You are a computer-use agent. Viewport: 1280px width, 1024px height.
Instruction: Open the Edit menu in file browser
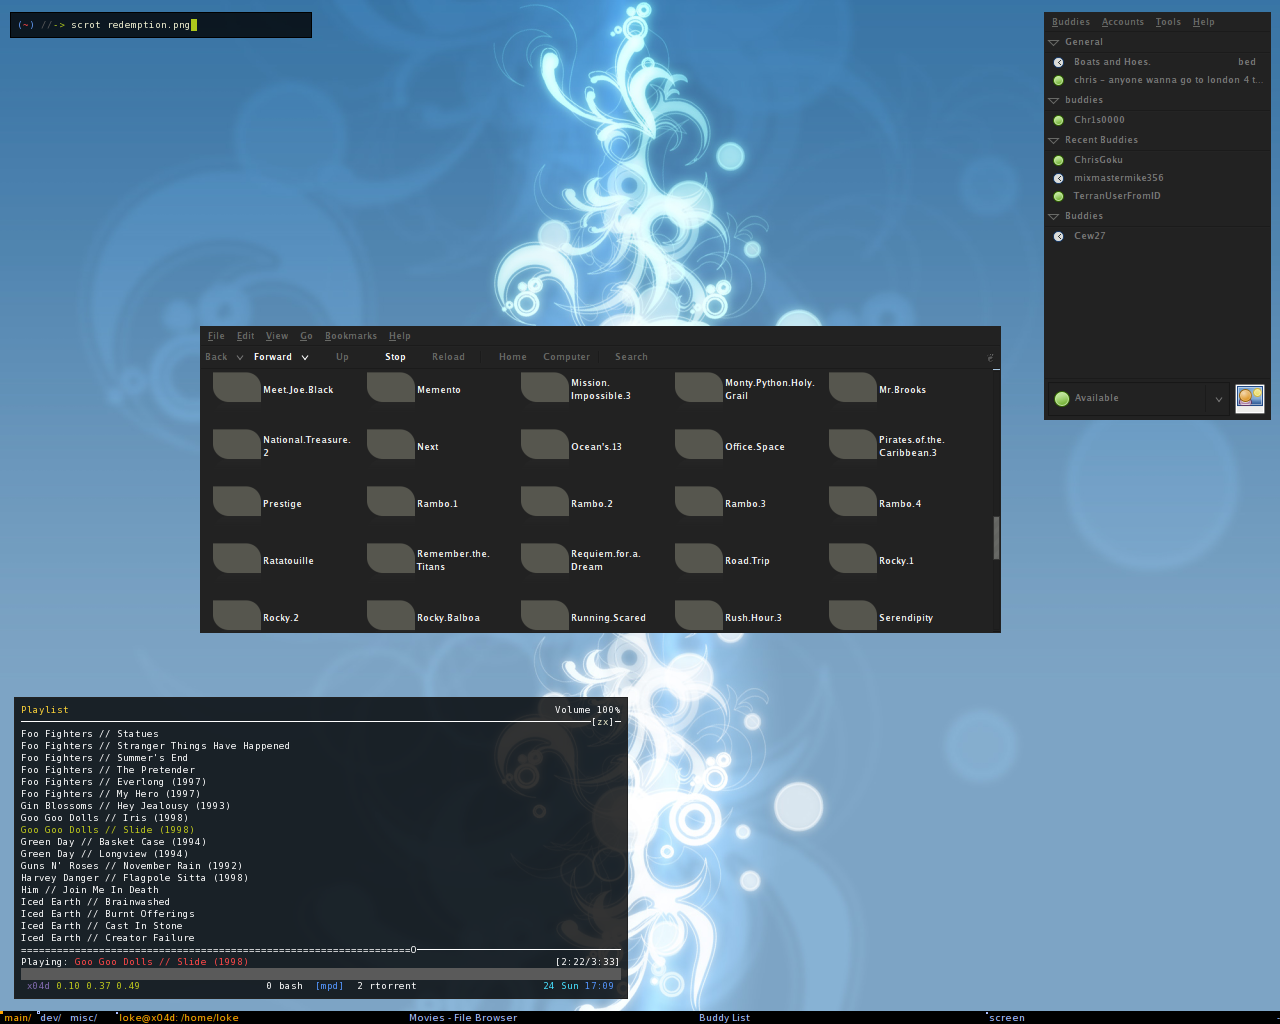(246, 336)
